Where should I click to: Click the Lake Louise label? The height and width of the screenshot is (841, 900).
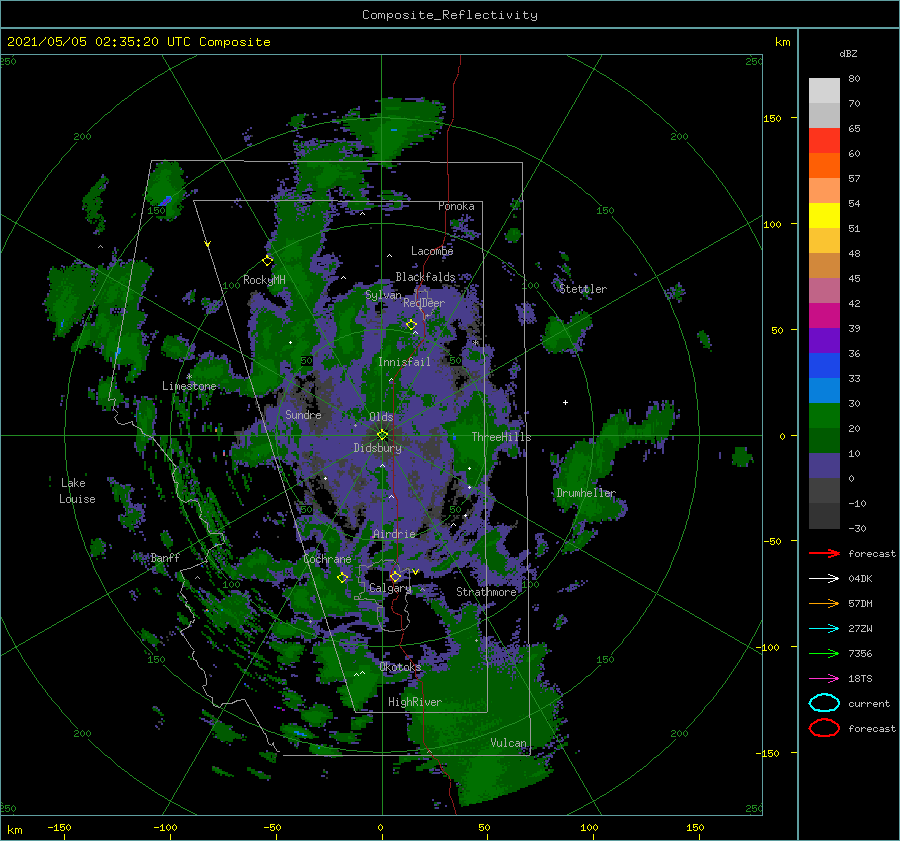tap(77, 491)
